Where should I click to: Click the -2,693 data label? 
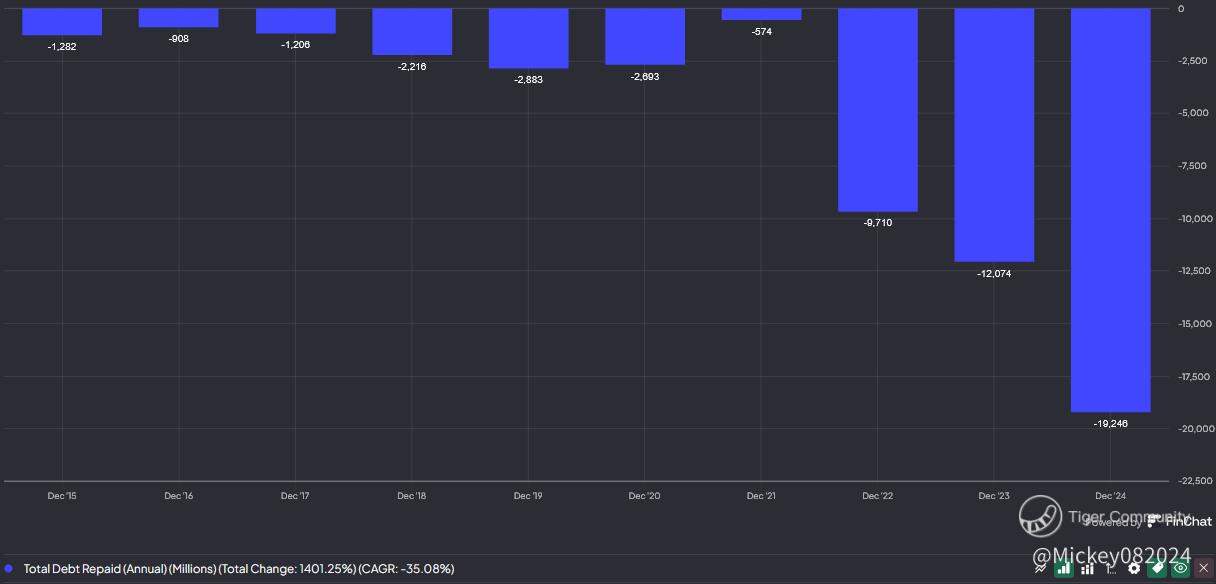[x=644, y=77]
